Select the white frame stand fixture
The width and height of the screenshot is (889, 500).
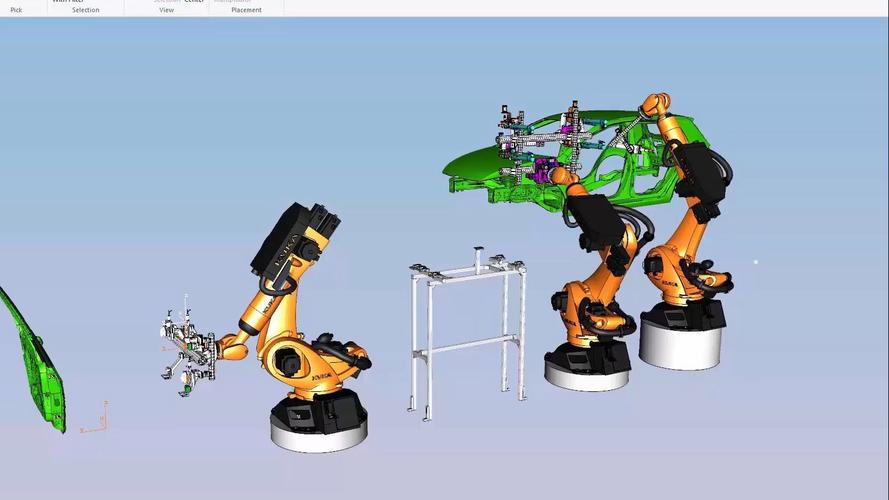(x=468, y=330)
